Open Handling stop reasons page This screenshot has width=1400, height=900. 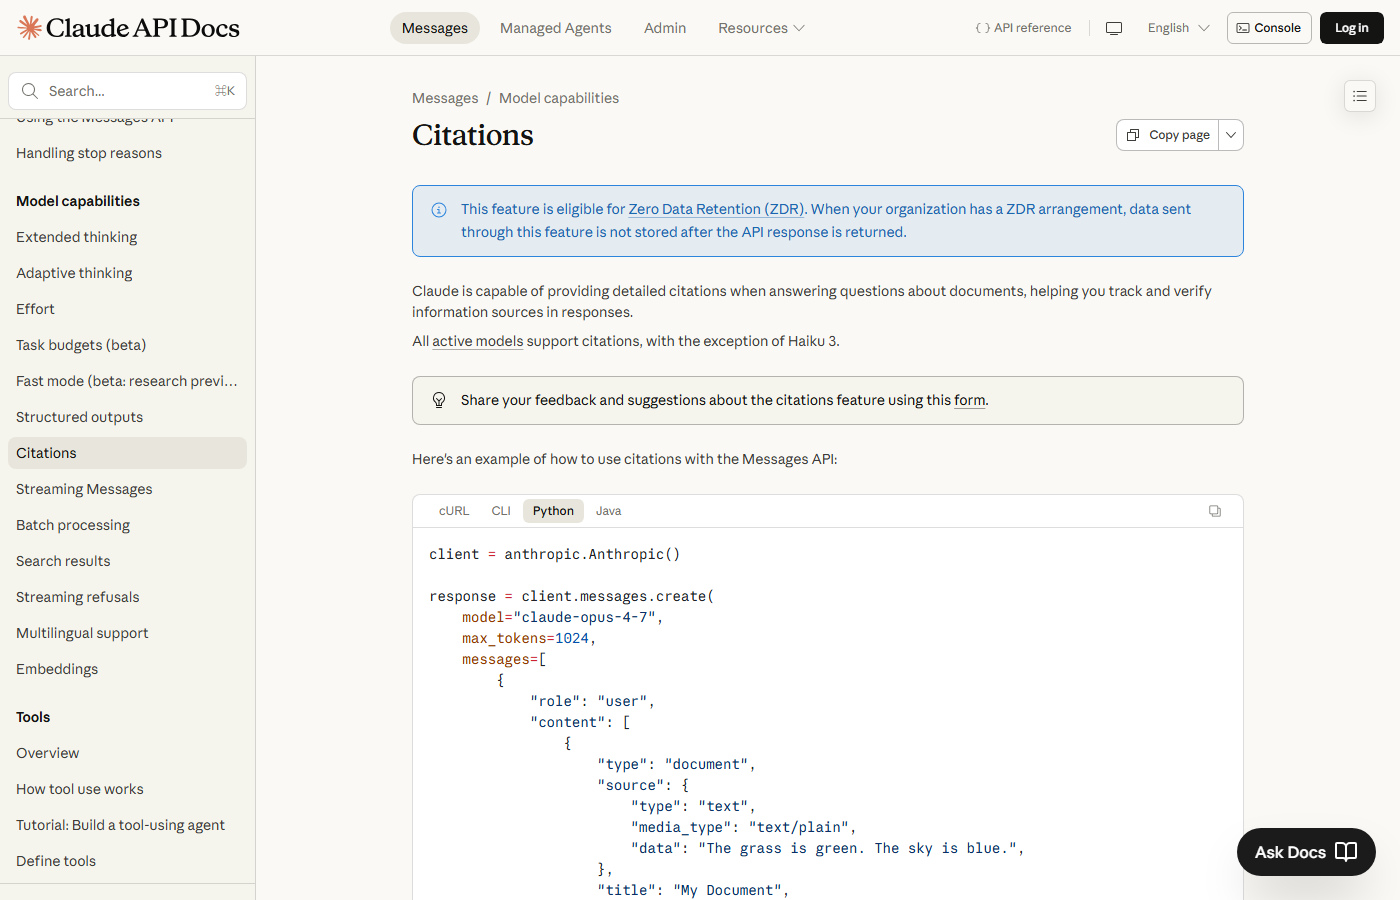127,153
